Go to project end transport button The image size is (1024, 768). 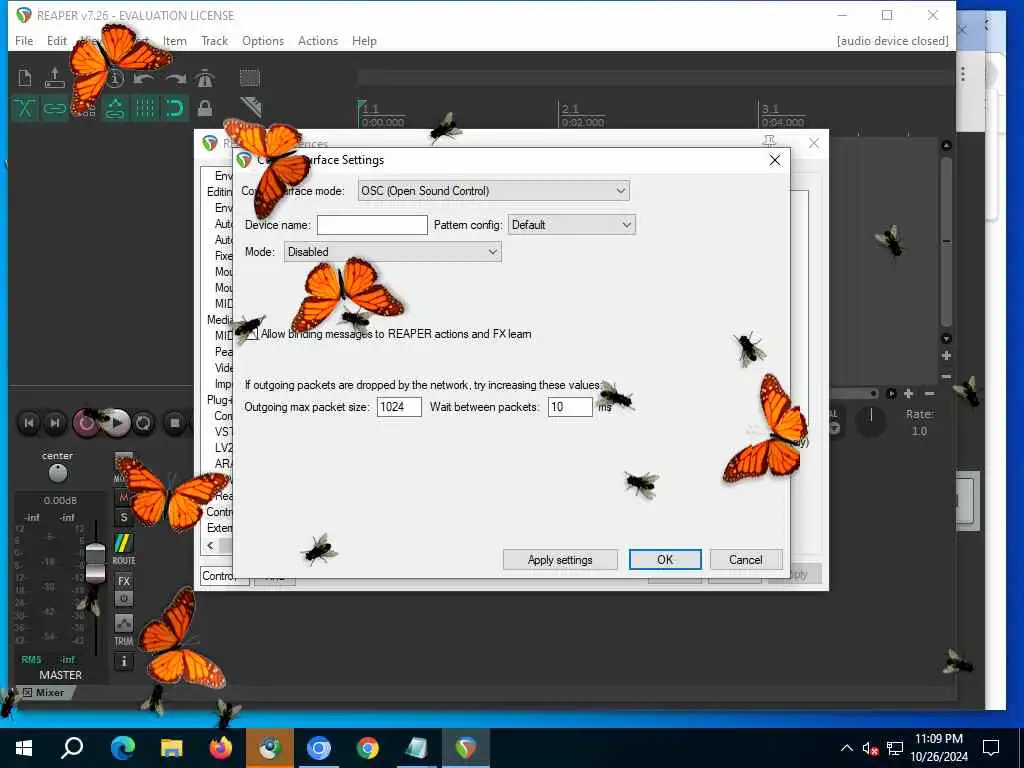(55, 423)
